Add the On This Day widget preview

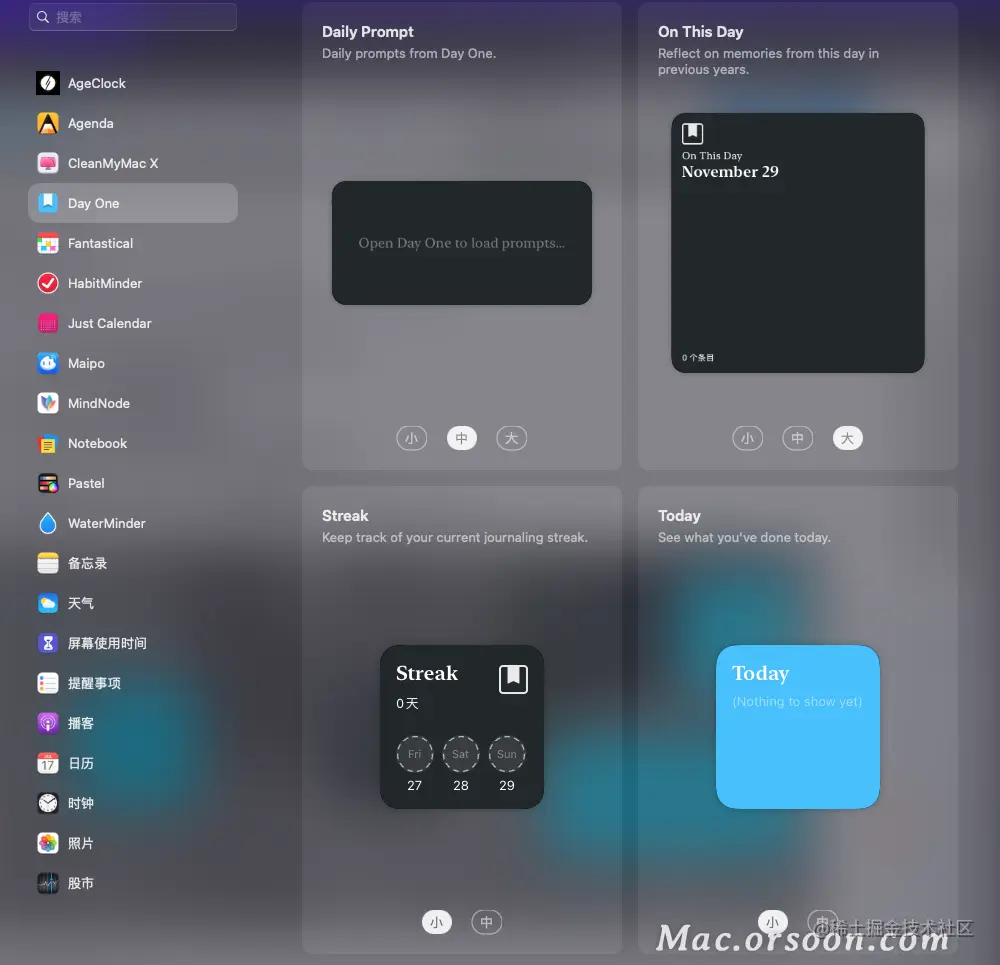tap(798, 243)
